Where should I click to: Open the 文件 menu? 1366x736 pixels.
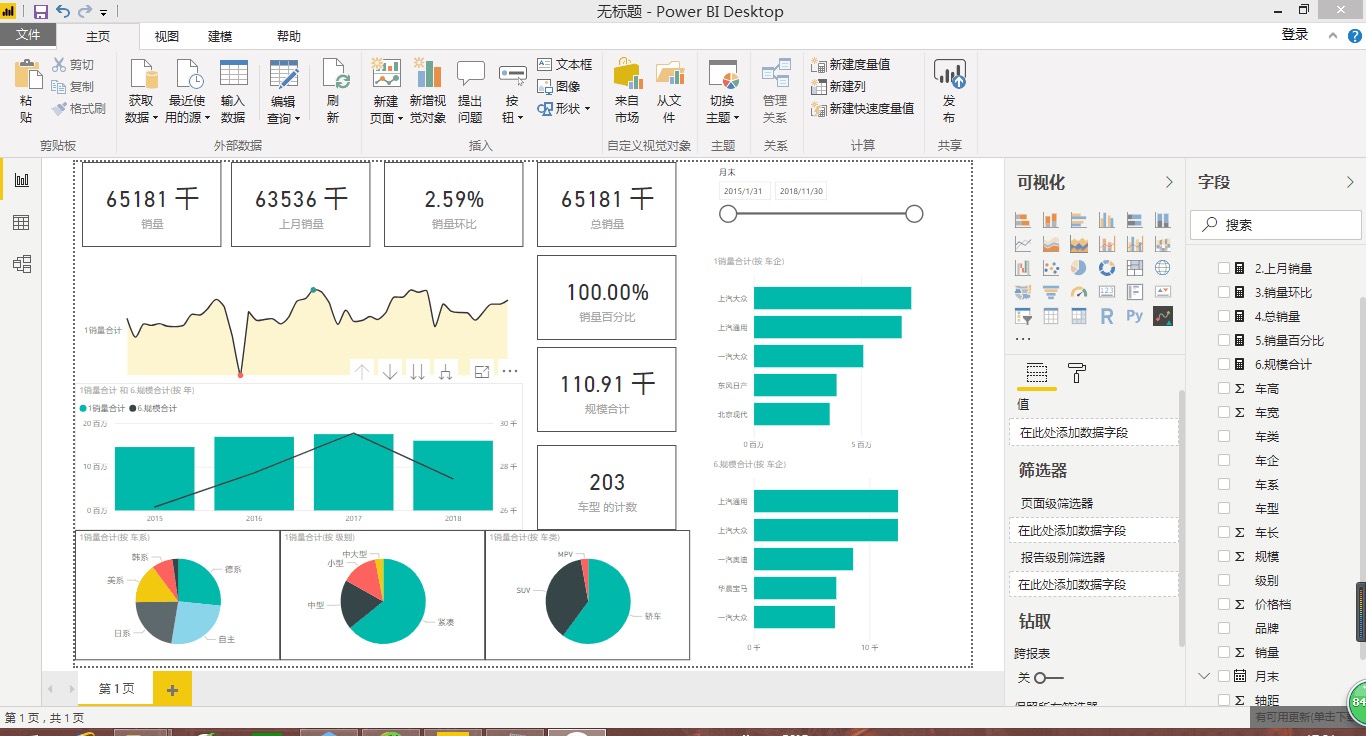coord(28,35)
